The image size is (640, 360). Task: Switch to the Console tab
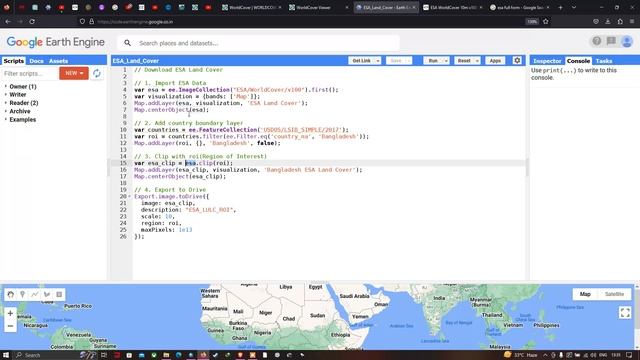578,61
